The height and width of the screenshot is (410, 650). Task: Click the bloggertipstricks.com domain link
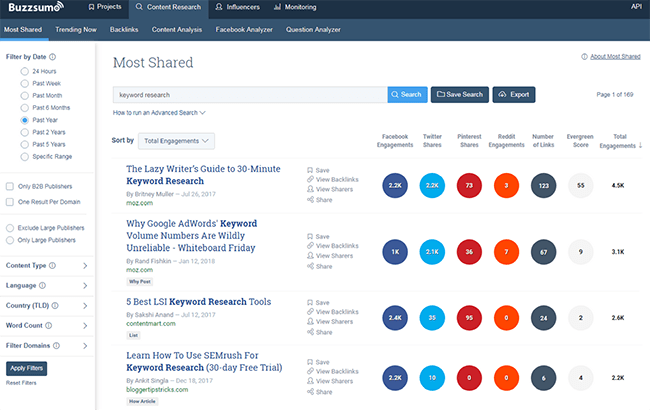(157, 390)
